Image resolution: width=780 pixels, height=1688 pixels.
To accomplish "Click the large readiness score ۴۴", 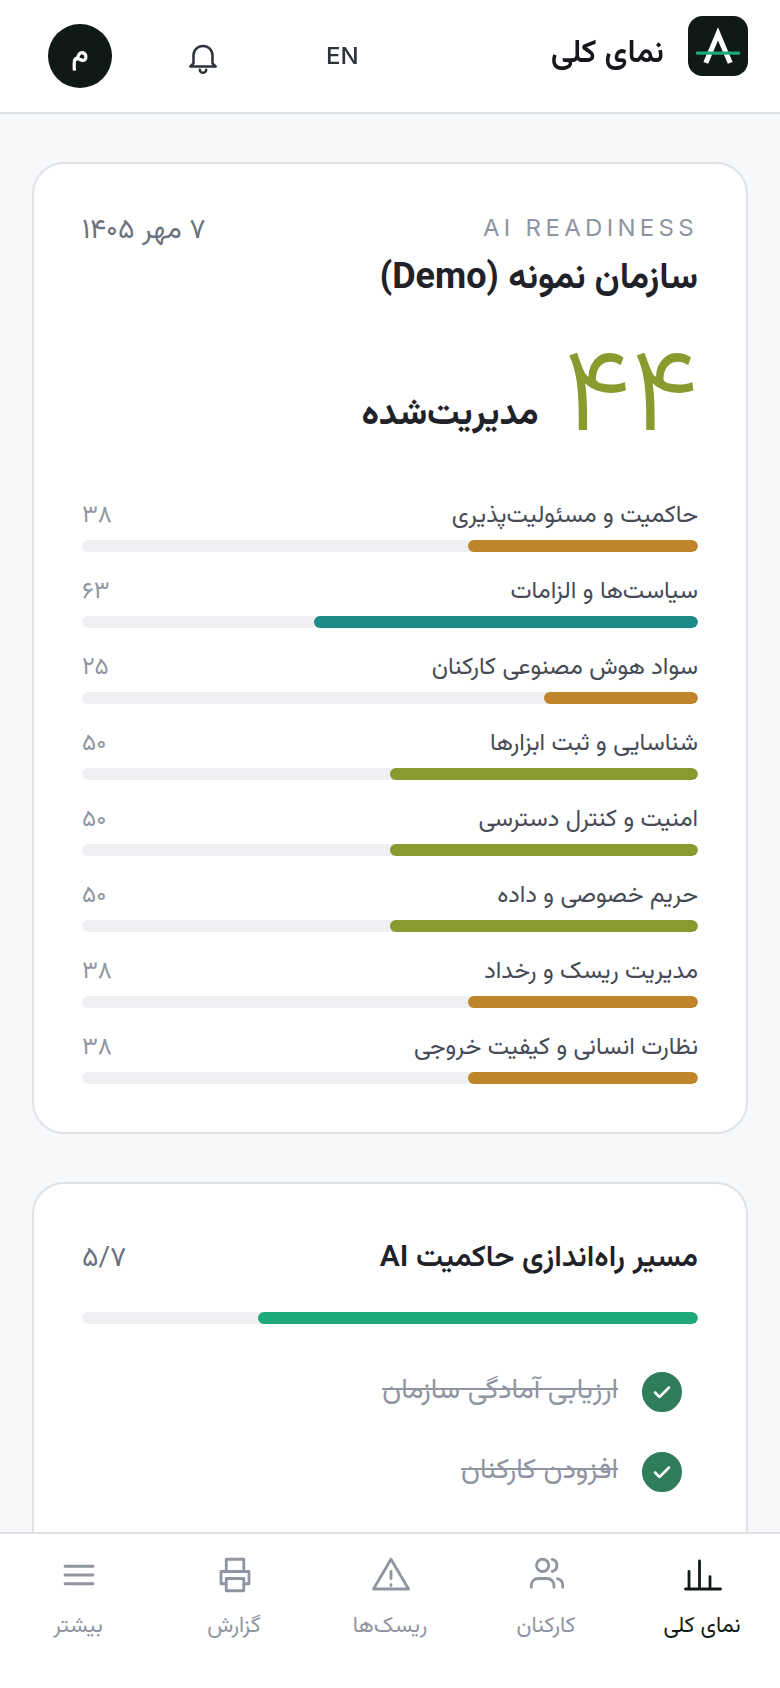I will point(632,391).
